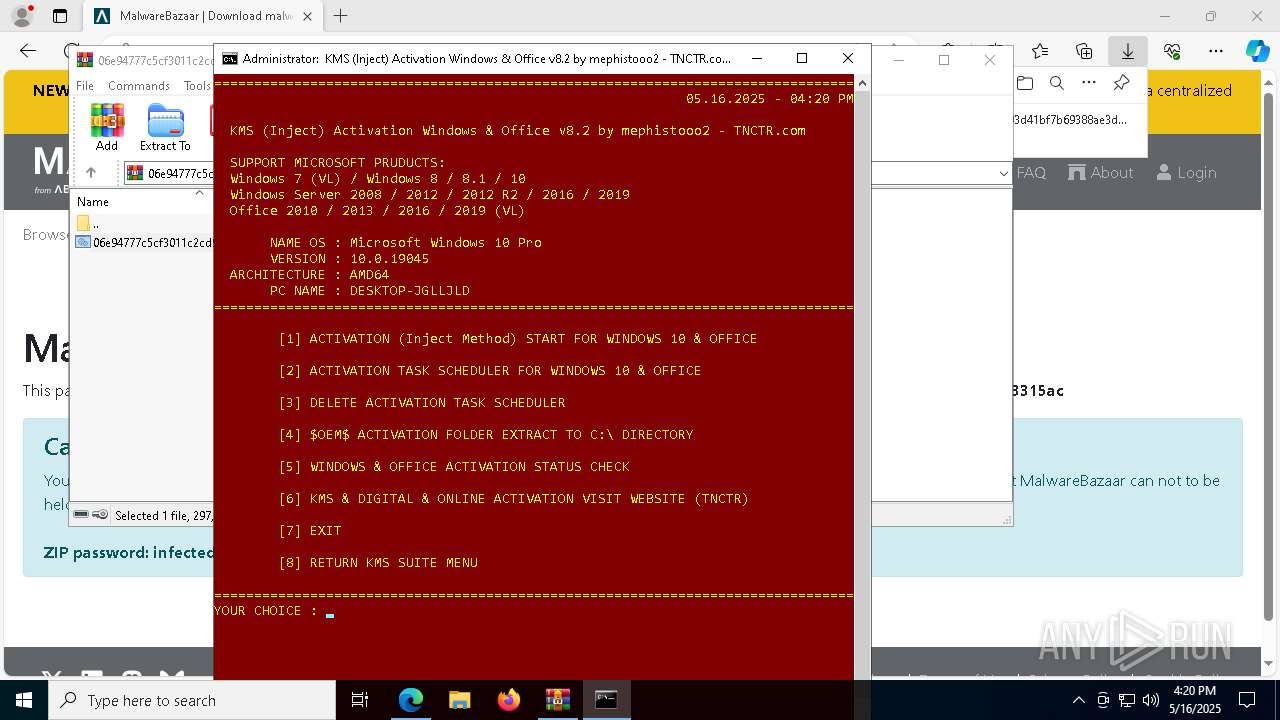Open a new Edge tab

tap(341, 16)
